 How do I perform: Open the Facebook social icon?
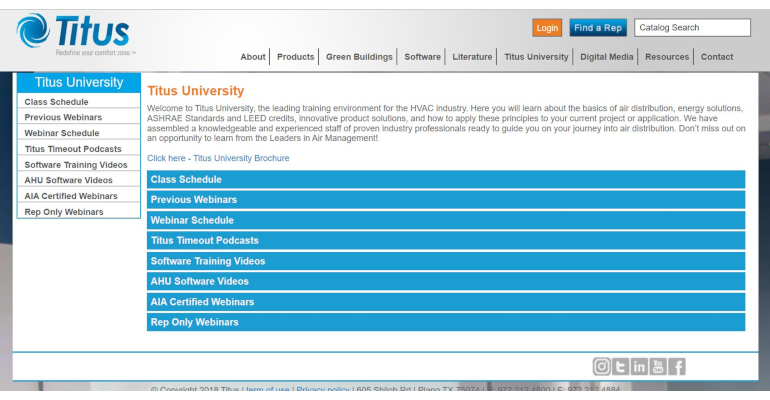coord(677,366)
